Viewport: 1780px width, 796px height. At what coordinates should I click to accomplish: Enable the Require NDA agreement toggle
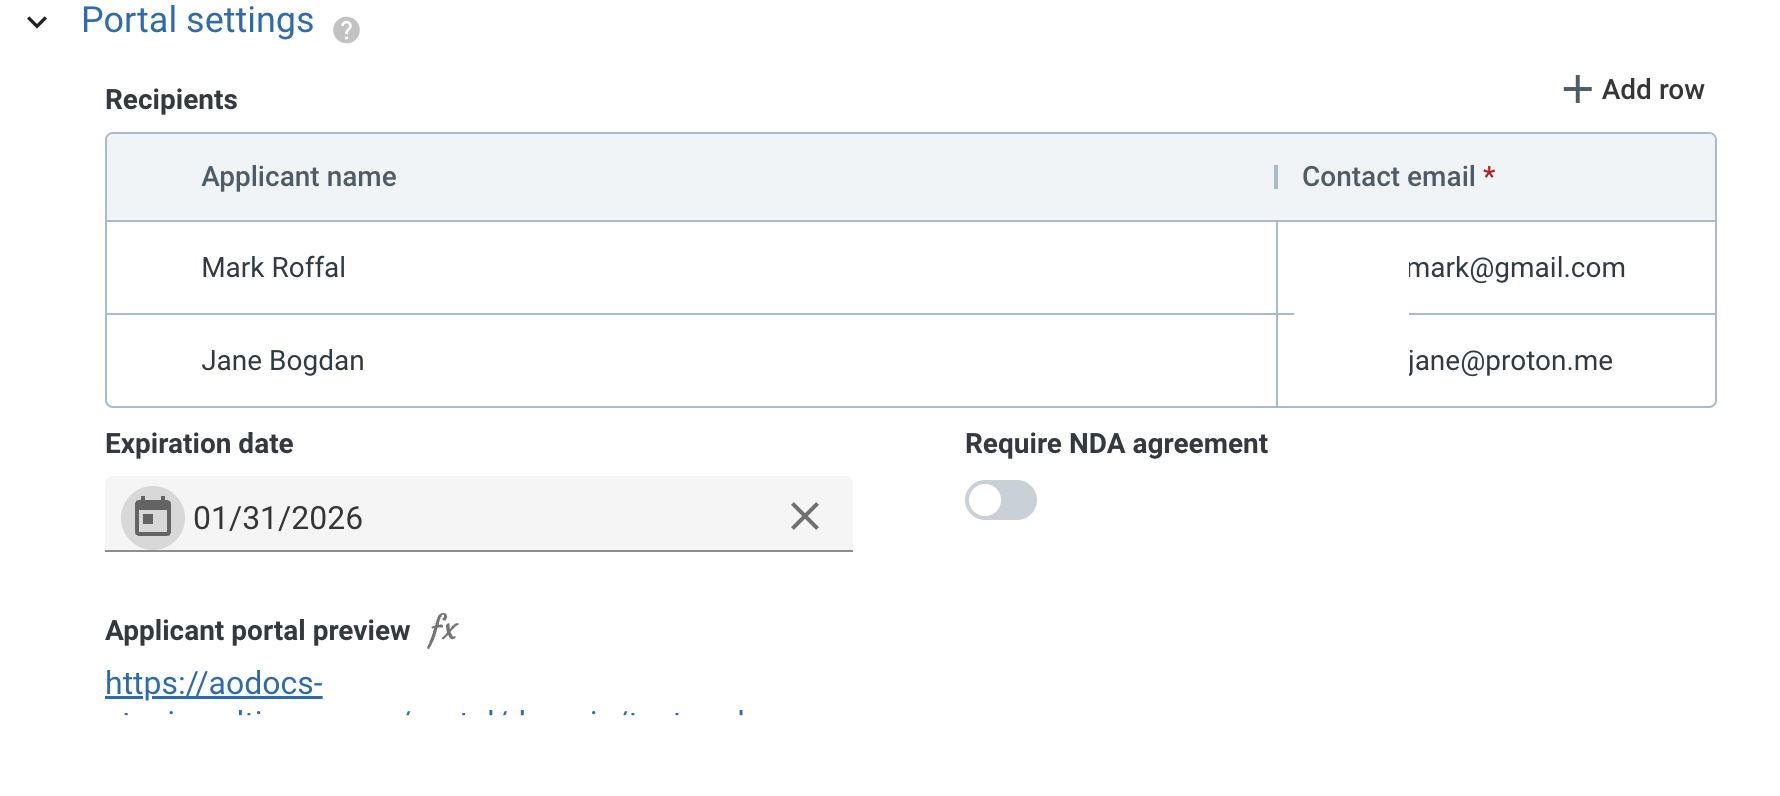tap(1001, 500)
